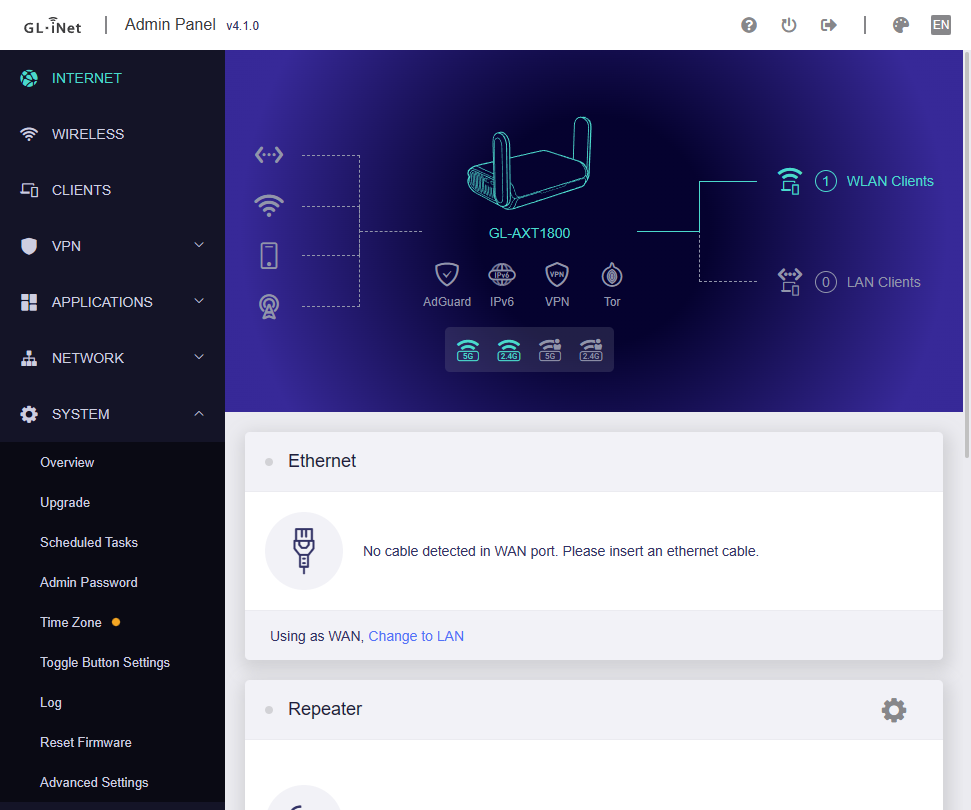The height and width of the screenshot is (810, 971).
Task: Click the logout arrow icon
Action: tap(829, 25)
